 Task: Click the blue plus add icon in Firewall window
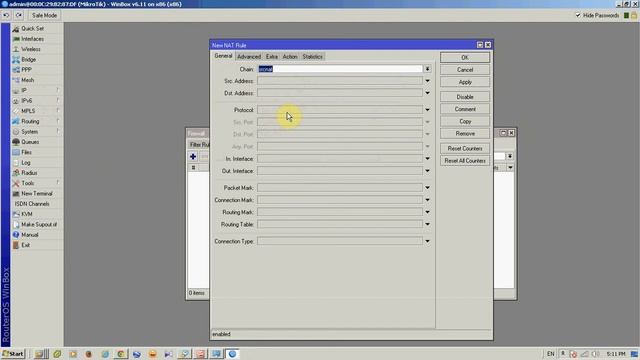pos(193,156)
